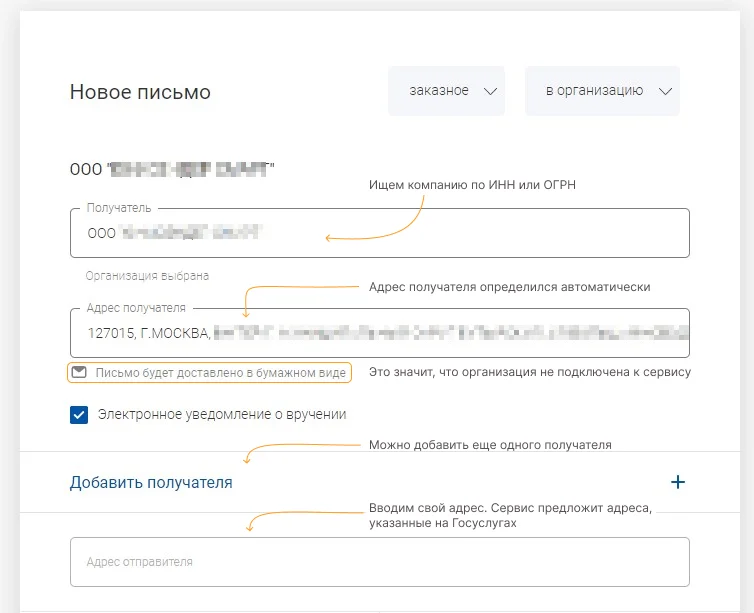Click the "Ищем компанию по ИНН или ОГРН" hint
The height and width of the screenshot is (613, 754).
[x=473, y=185]
